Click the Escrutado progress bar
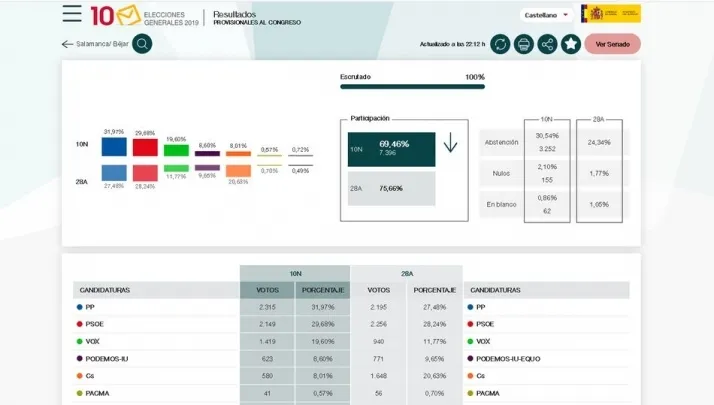This screenshot has width=714, height=405. pos(412,87)
